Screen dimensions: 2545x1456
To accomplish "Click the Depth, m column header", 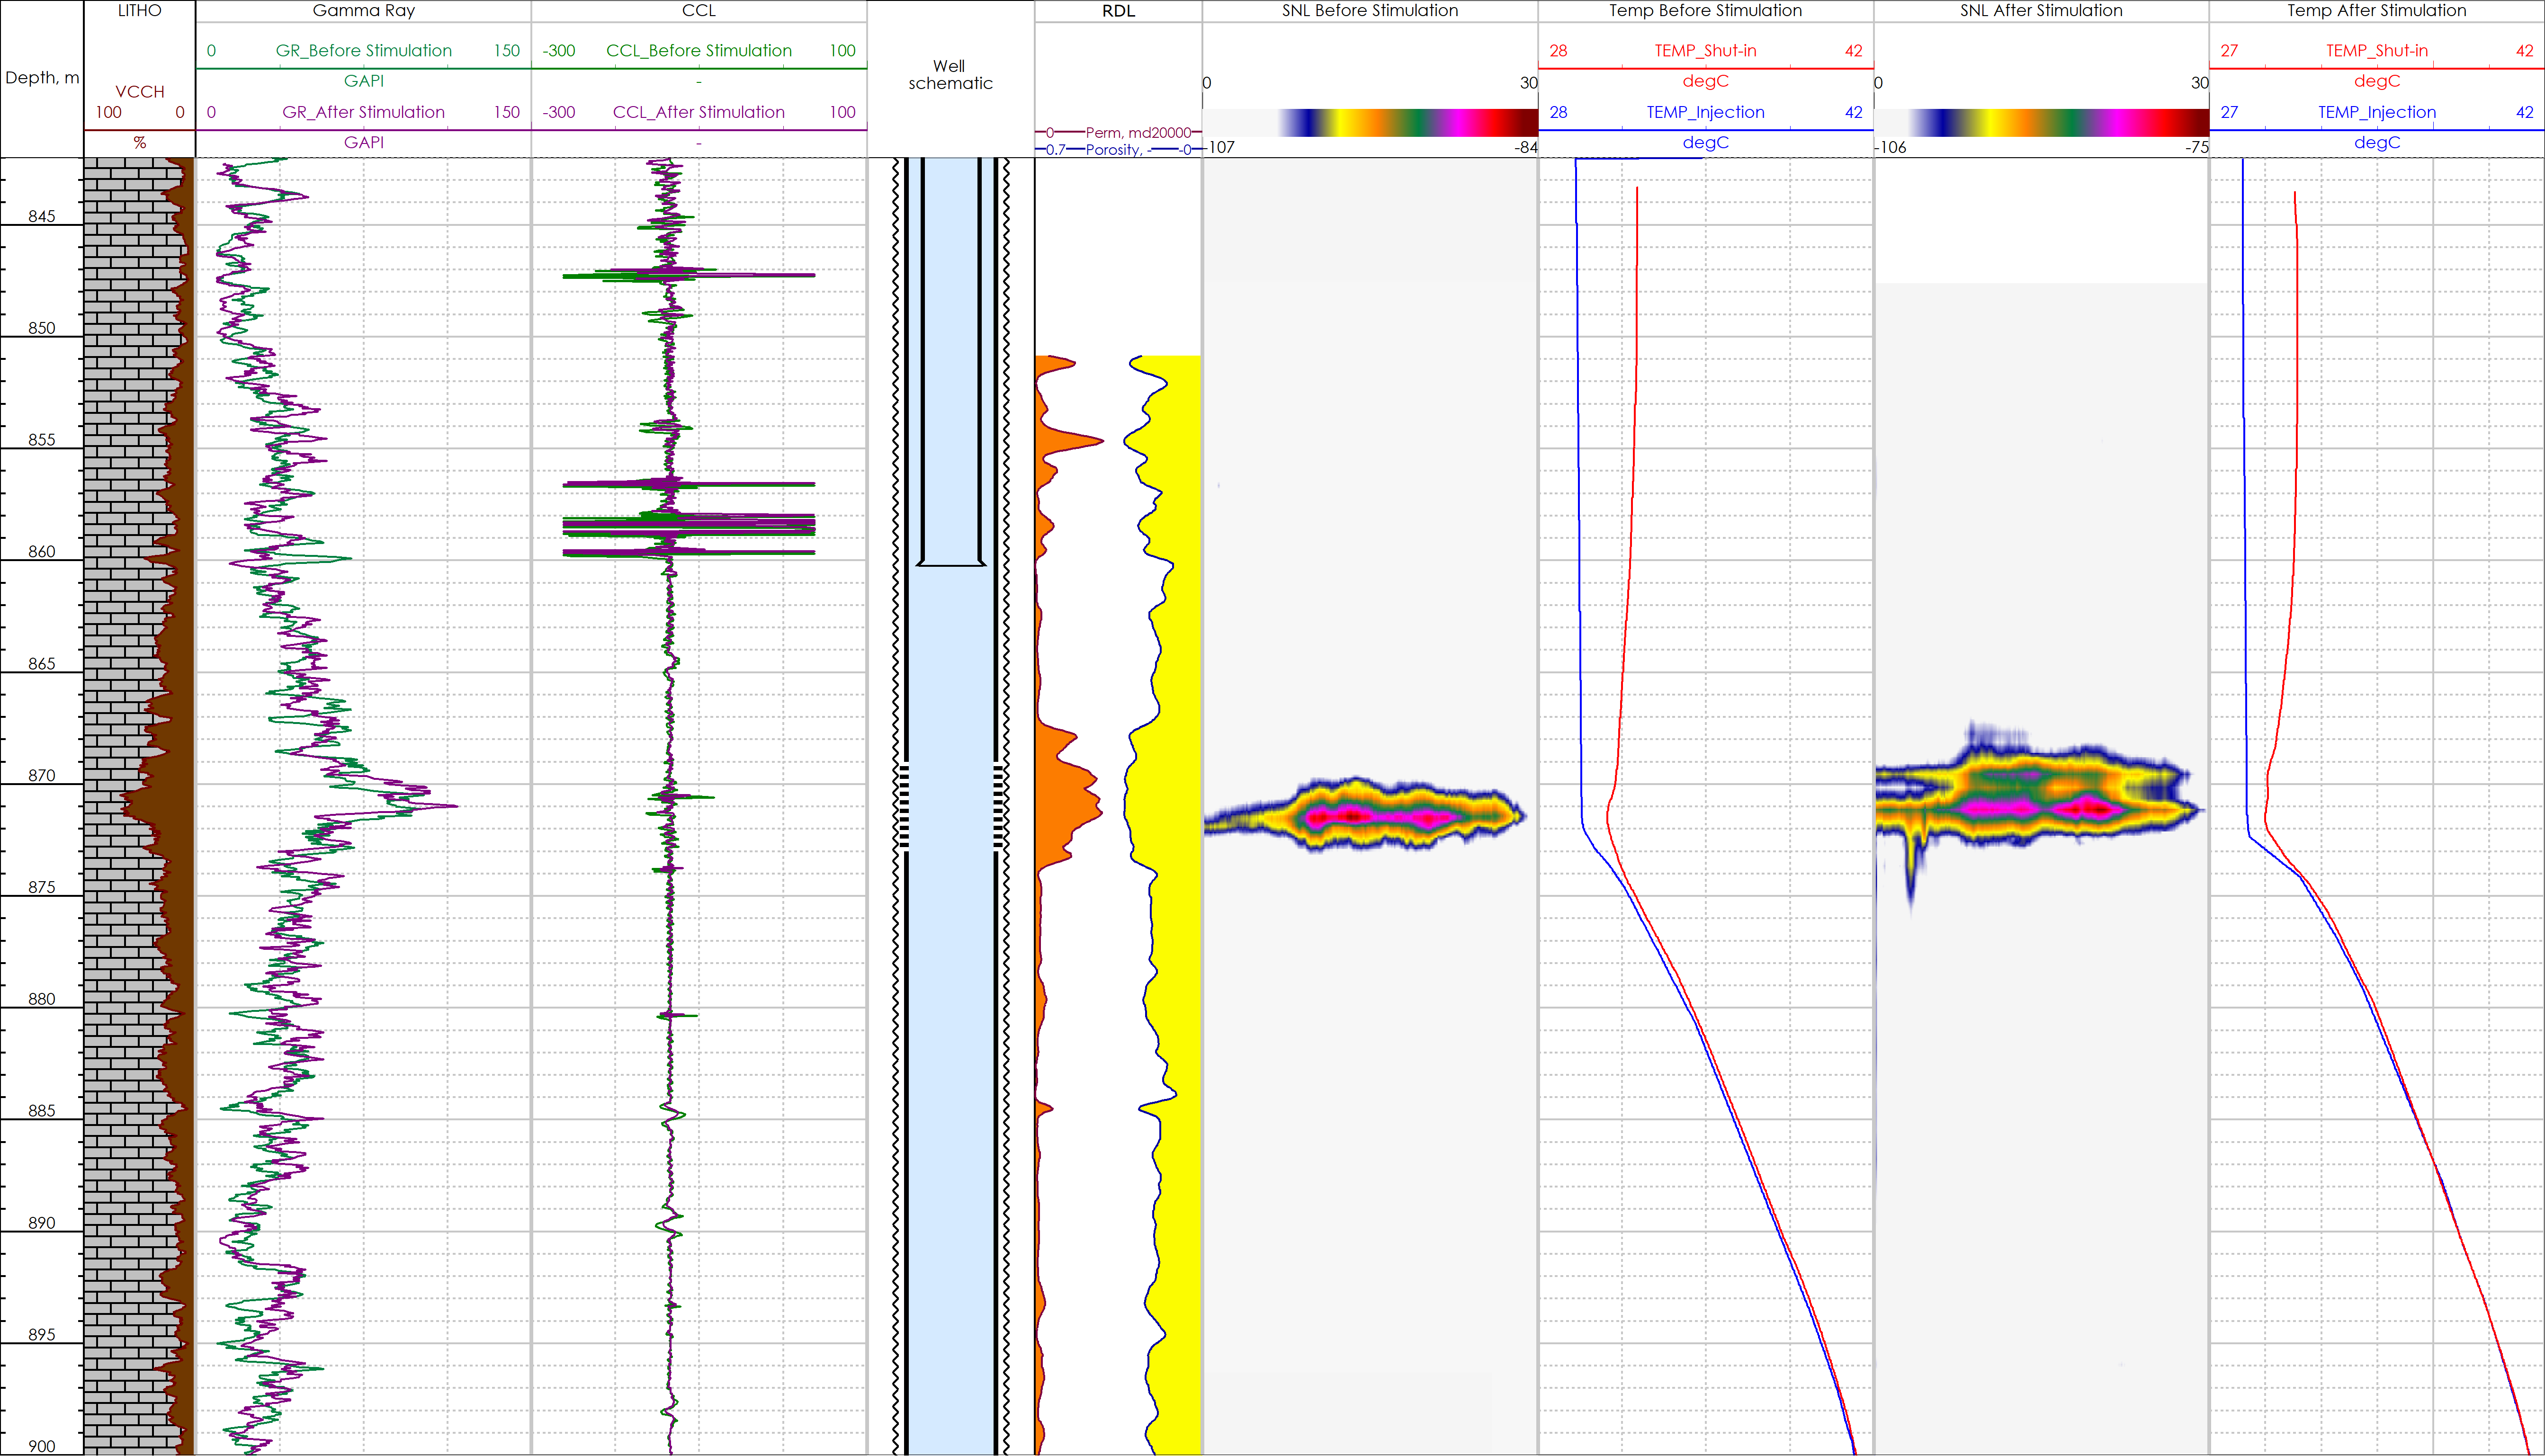I will click(x=42, y=78).
